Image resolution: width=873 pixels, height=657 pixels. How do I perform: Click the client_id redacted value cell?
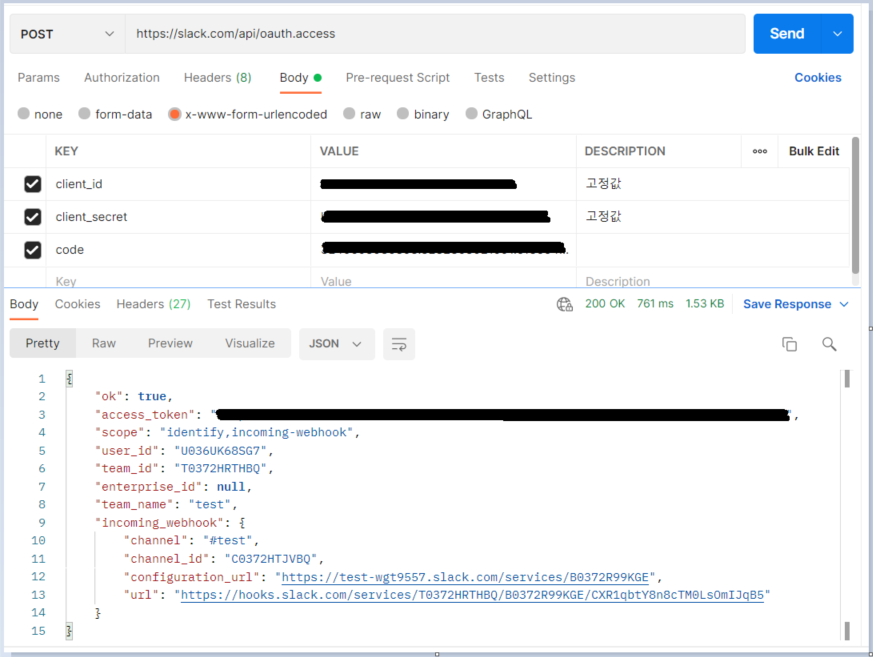tap(443, 184)
